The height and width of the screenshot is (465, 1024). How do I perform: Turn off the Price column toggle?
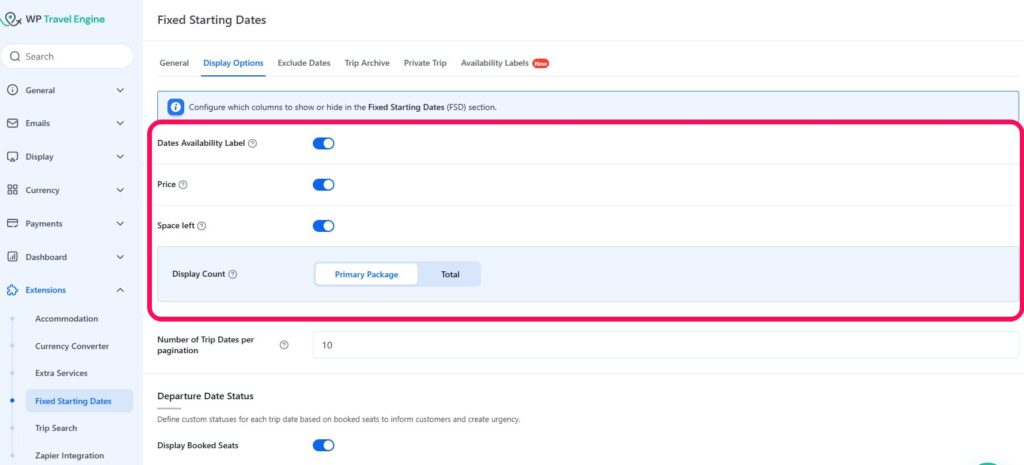coord(323,185)
